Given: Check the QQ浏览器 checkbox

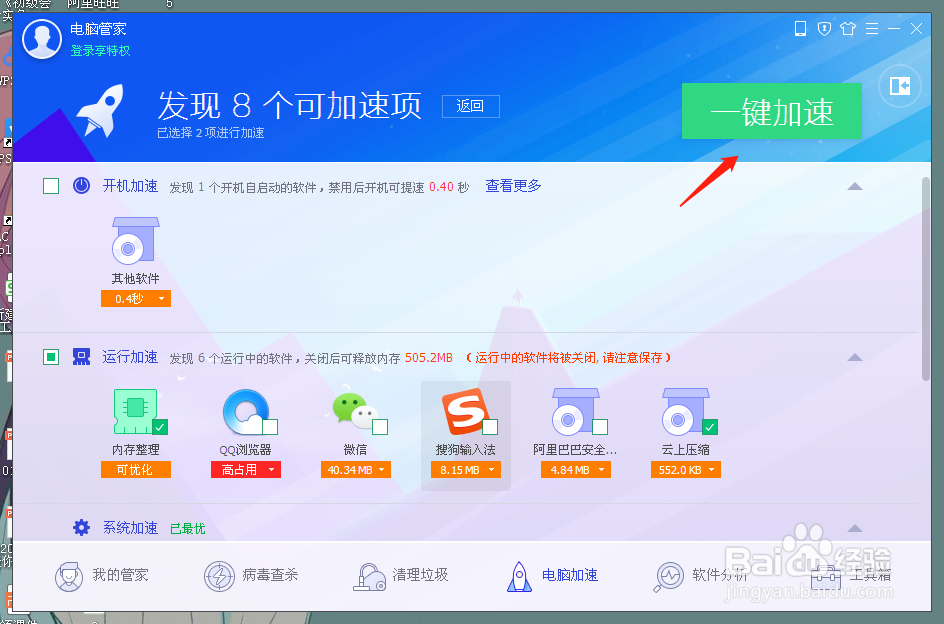Looking at the screenshot, I should click(270, 427).
